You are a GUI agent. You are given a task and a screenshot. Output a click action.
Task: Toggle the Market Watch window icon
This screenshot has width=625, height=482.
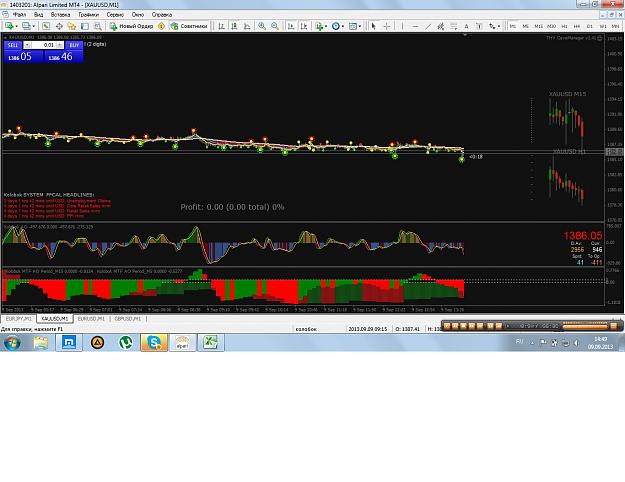[x=46, y=26]
